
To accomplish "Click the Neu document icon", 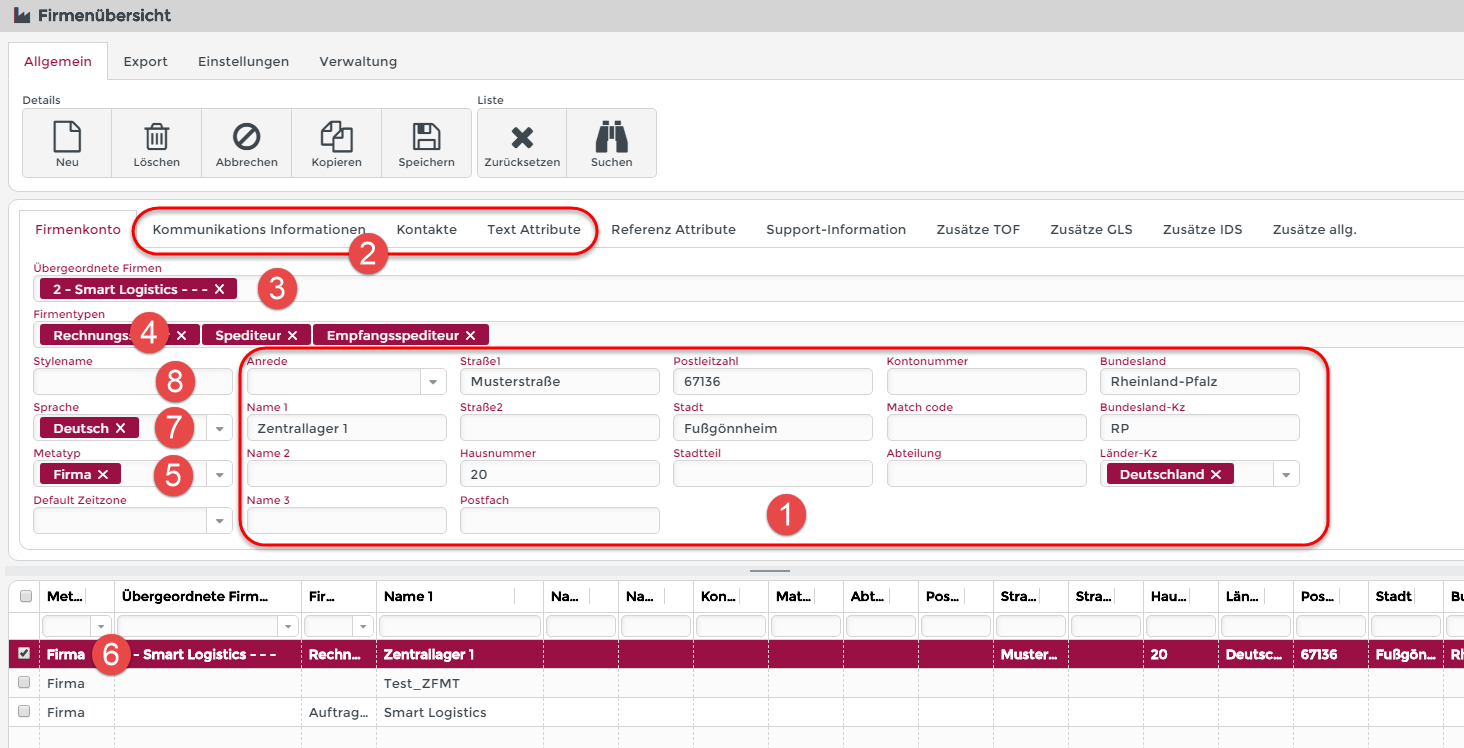I will tap(67, 136).
